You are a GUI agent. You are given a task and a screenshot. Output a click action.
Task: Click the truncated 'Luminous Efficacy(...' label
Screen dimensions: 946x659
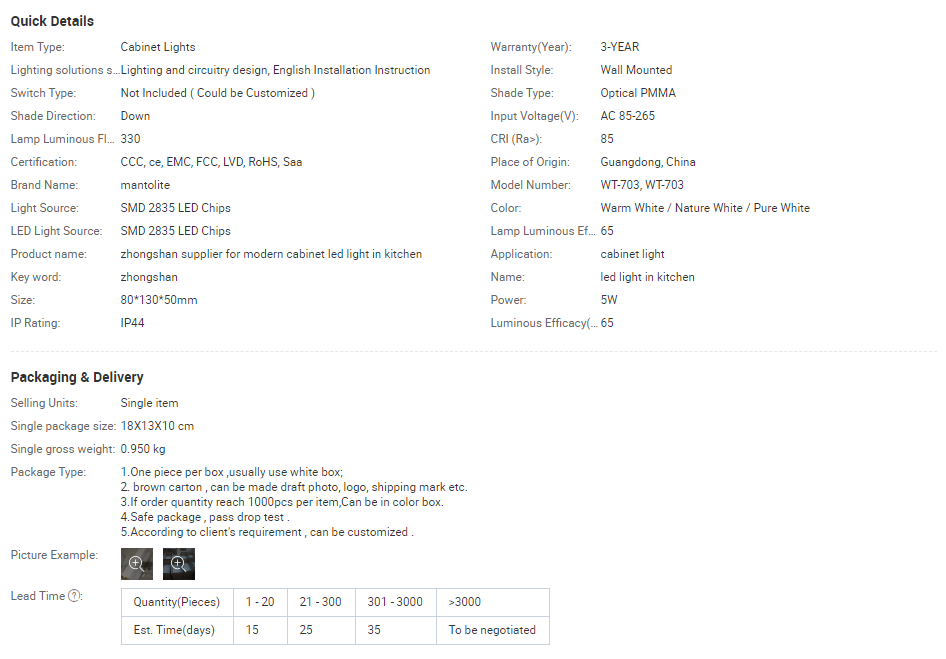pyautogui.click(x=543, y=323)
